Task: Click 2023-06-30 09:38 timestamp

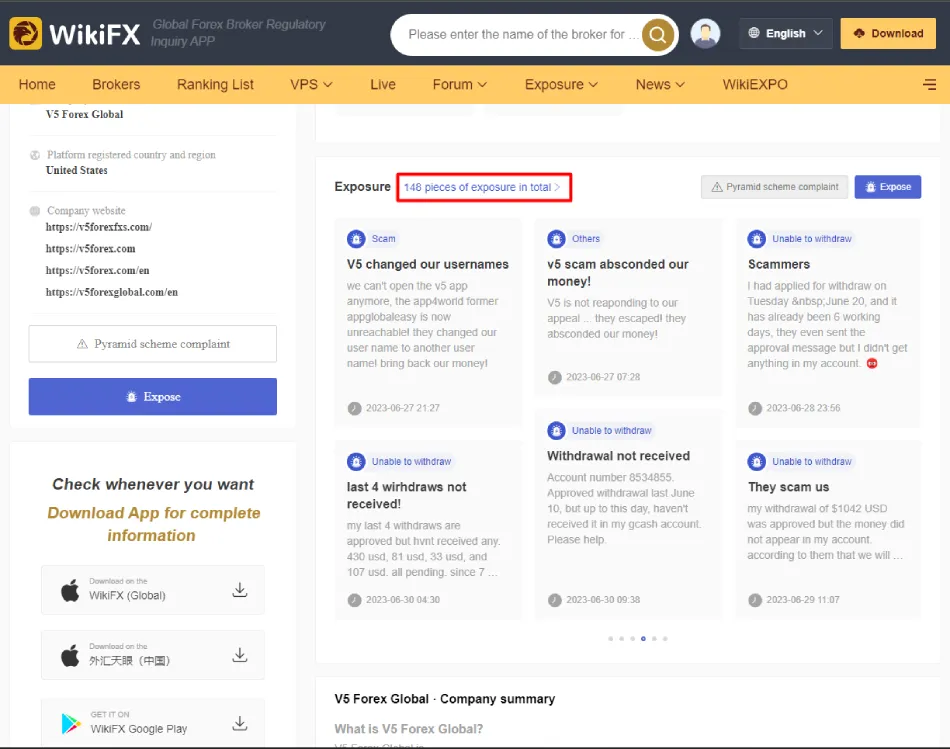Action: click(603, 599)
